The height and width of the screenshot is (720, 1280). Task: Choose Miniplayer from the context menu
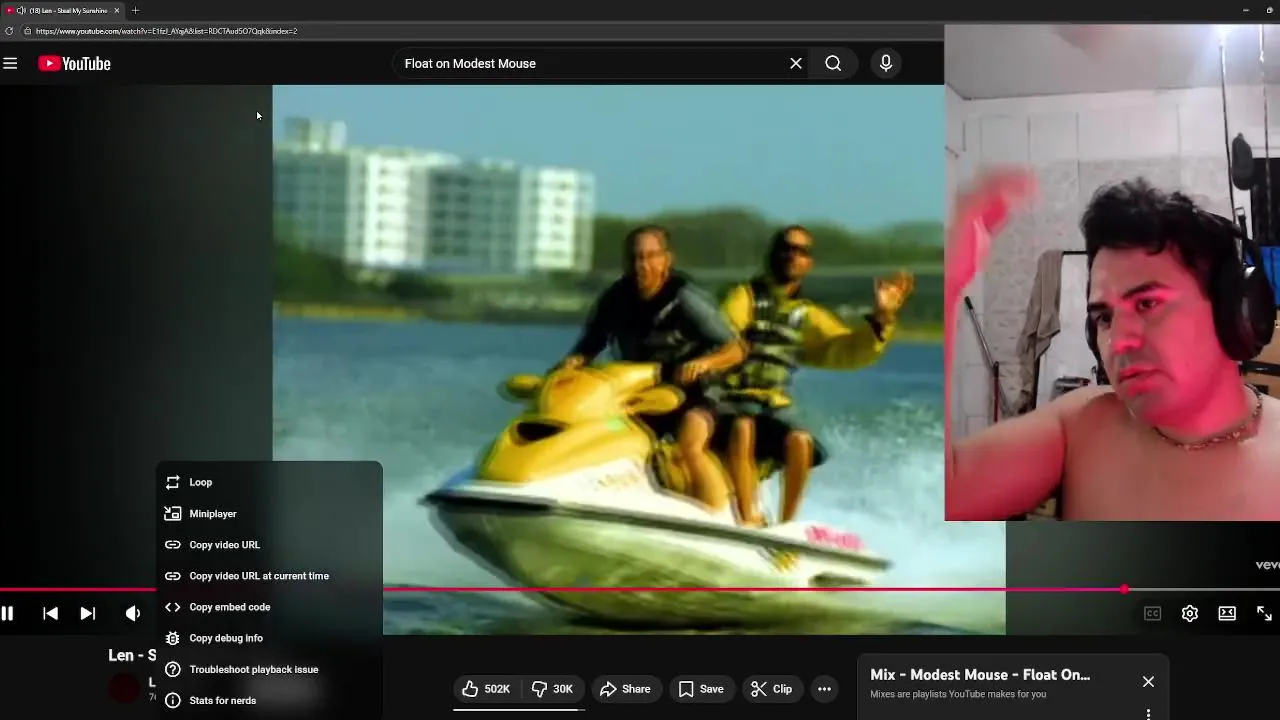pos(269,514)
